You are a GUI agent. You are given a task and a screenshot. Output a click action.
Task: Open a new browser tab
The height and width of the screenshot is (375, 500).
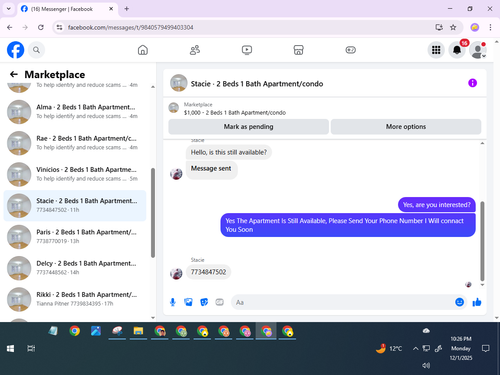pos(127,9)
